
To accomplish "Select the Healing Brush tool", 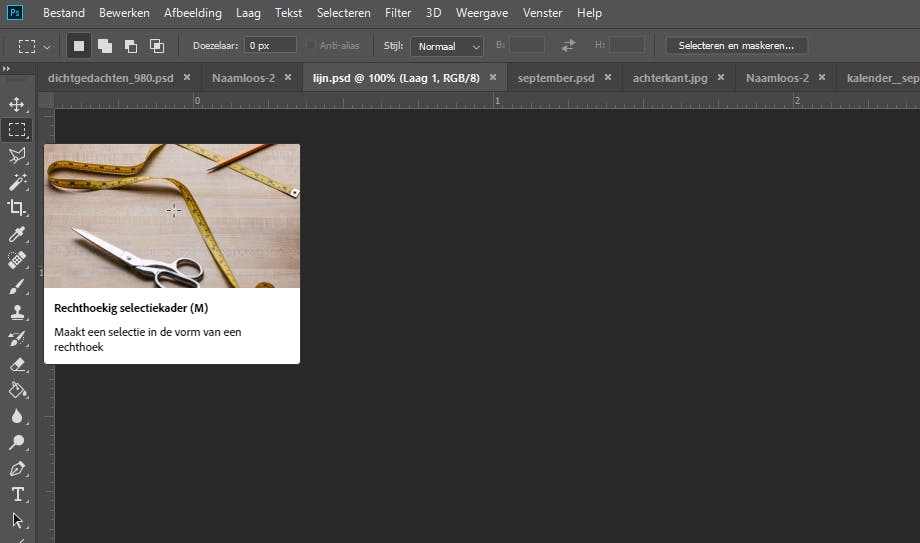I will tap(16, 260).
